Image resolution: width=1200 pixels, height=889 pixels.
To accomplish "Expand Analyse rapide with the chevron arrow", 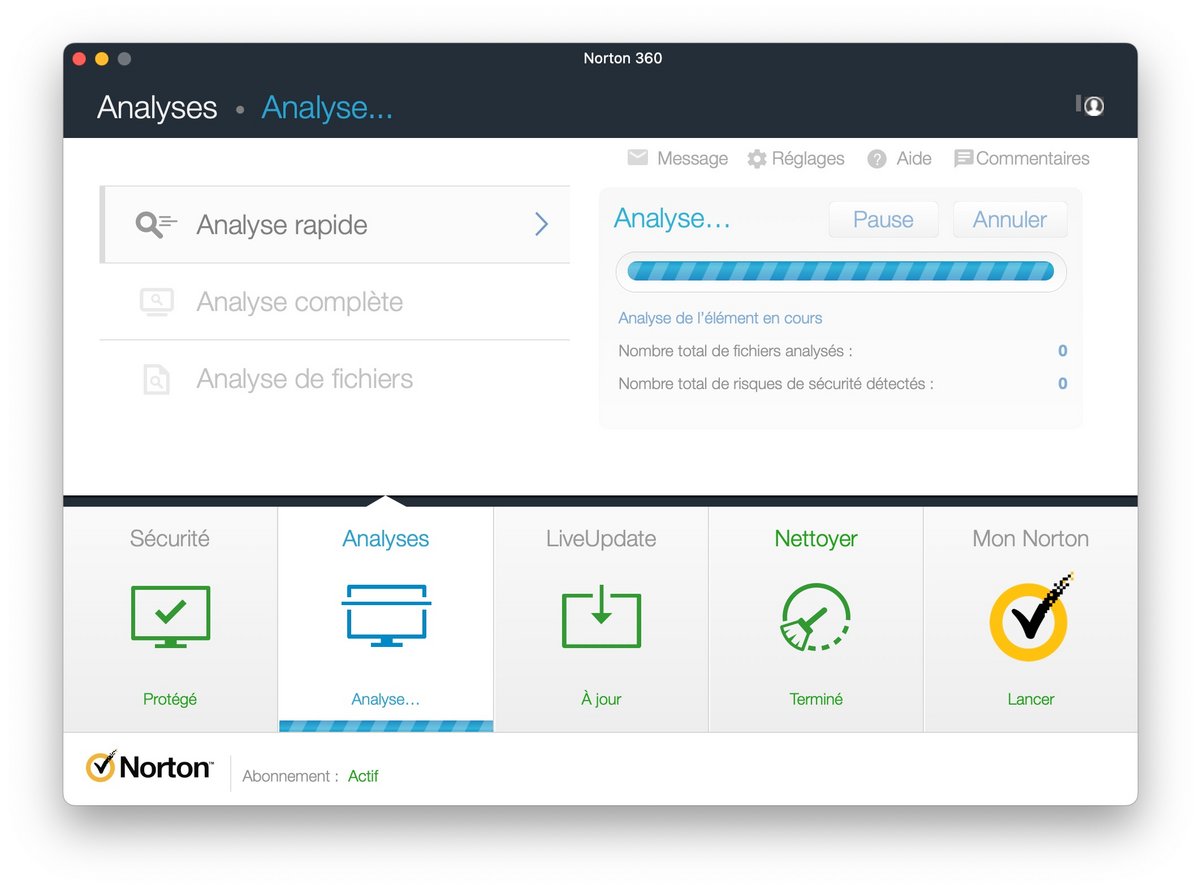I will click(541, 224).
